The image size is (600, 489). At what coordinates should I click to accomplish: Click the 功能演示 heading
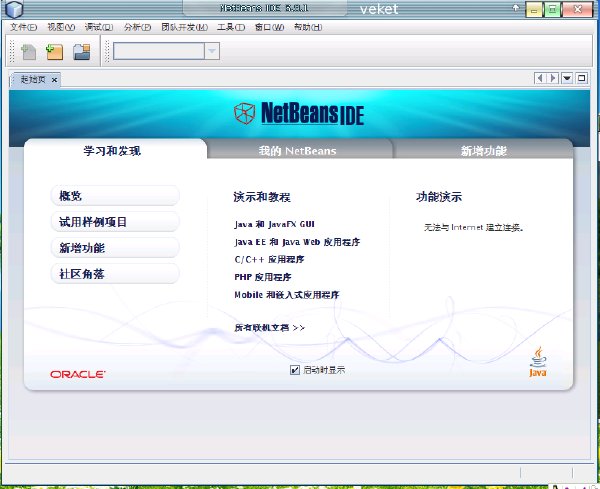439,197
